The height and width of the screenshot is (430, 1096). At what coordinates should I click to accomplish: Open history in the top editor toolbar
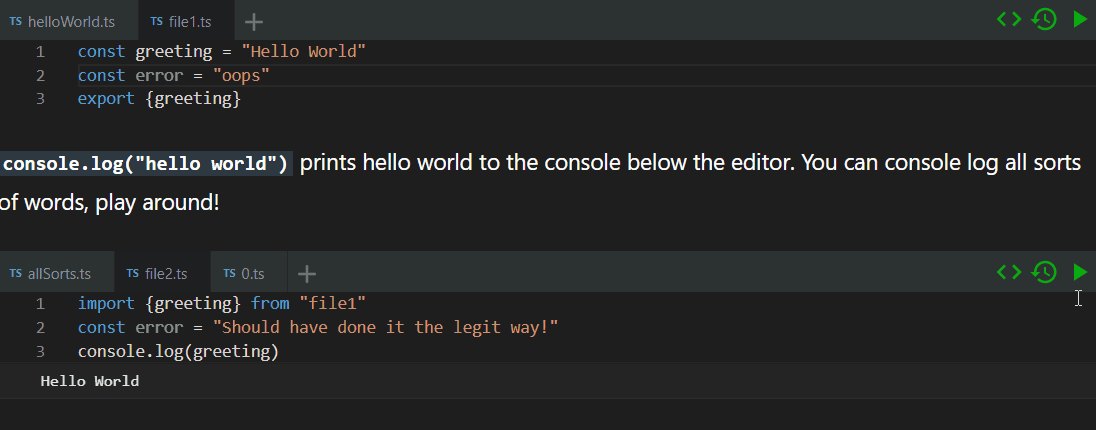point(1044,20)
